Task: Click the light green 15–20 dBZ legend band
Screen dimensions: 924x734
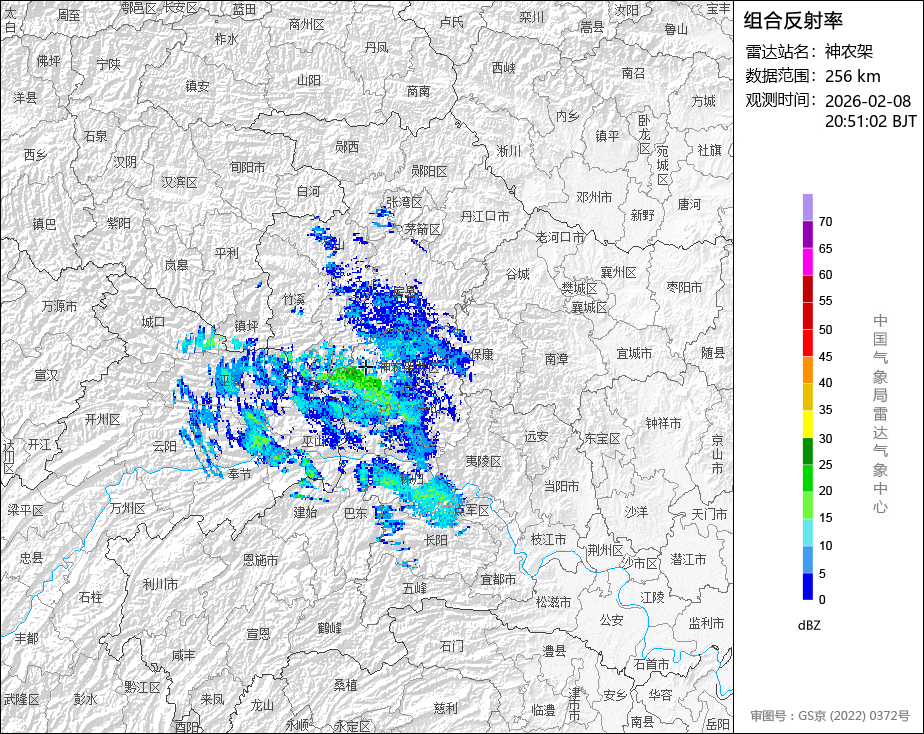Action: 807,505
